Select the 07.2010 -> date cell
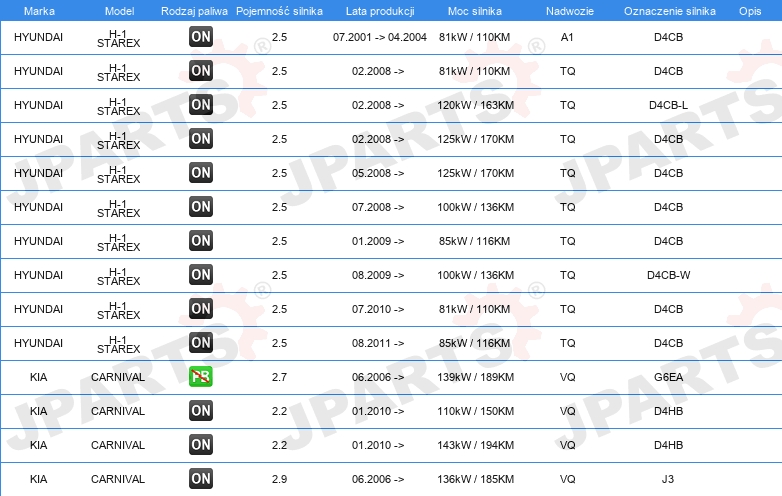This screenshot has width=782, height=496. click(378, 309)
